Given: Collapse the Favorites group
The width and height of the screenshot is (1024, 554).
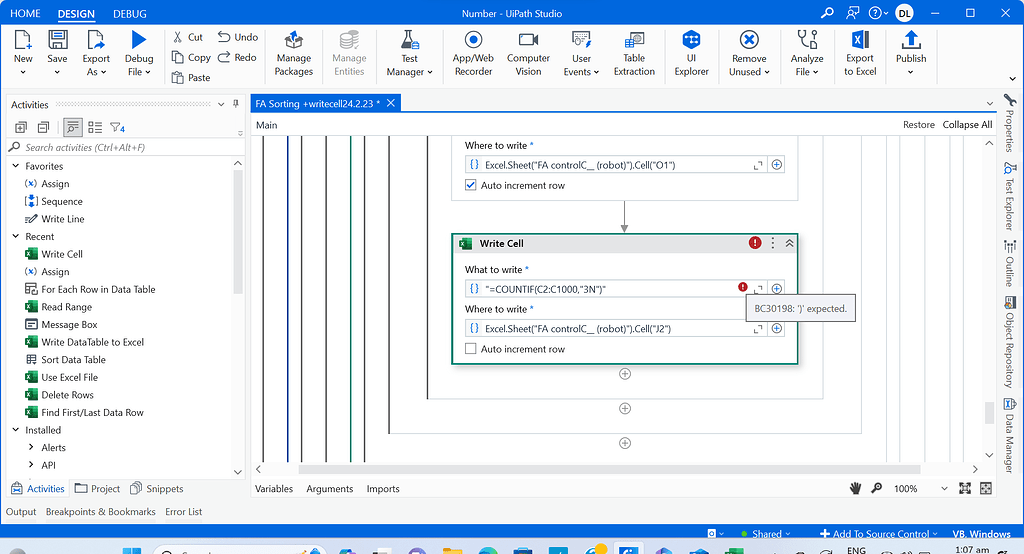Looking at the screenshot, I should [16, 166].
